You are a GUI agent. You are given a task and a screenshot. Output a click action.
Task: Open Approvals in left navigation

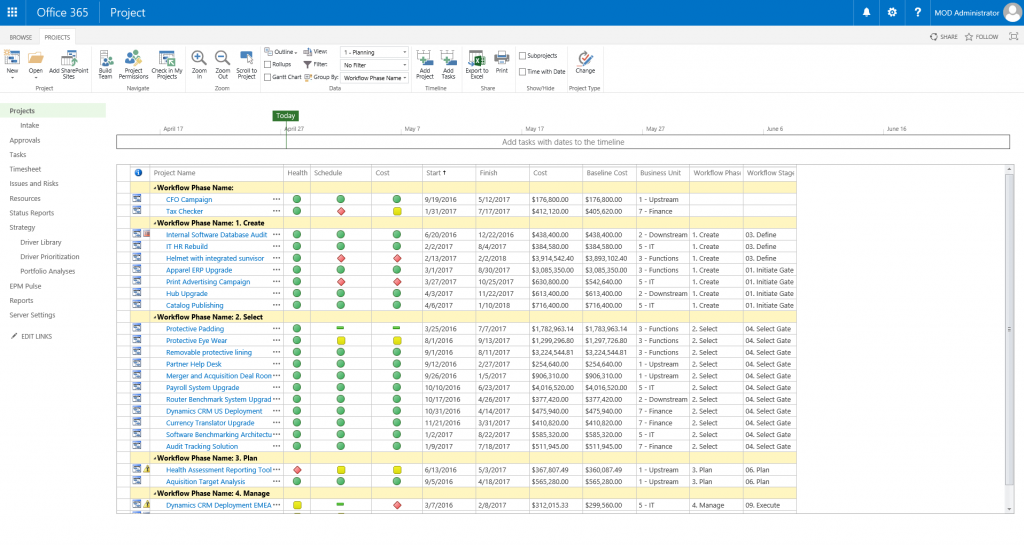tap(25, 140)
